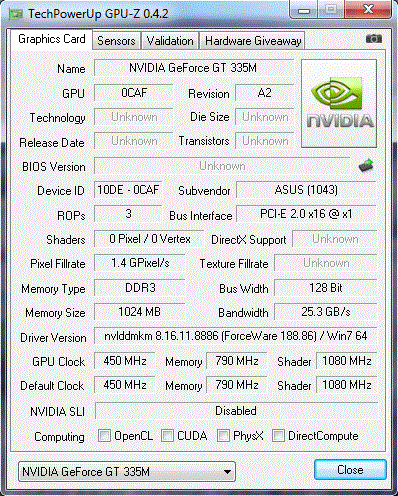Click the GPU-Z title bar app icon
The image size is (398, 496).
[16, 14]
